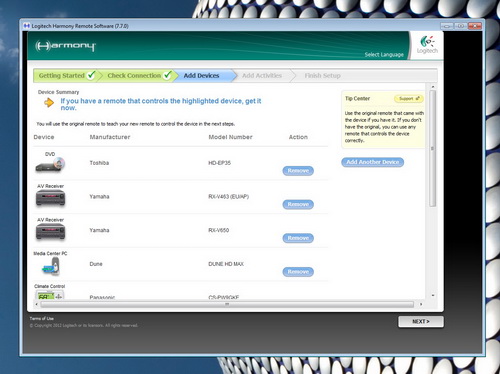
Task: Open the Support link in Tip Center
Action: coord(409,99)
